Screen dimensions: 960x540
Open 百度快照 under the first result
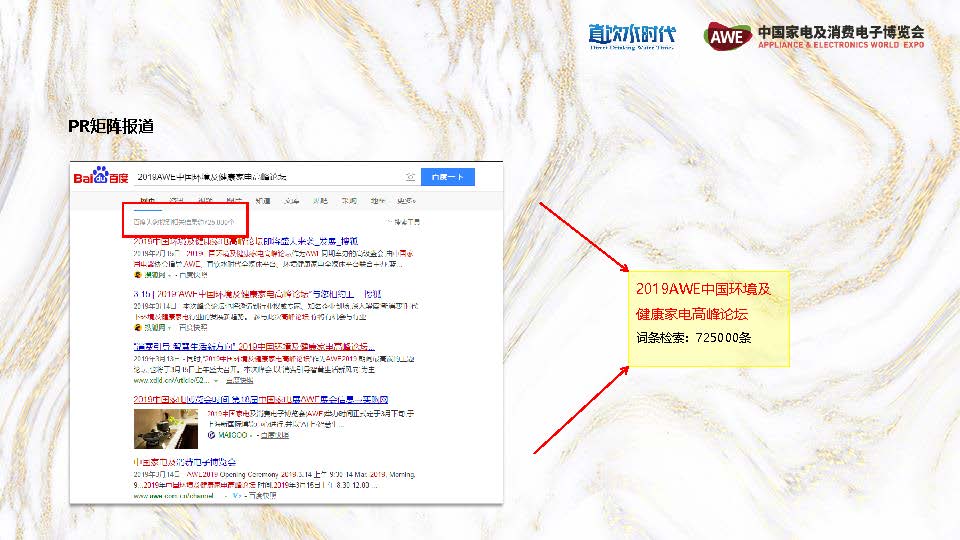click(193, 275)
